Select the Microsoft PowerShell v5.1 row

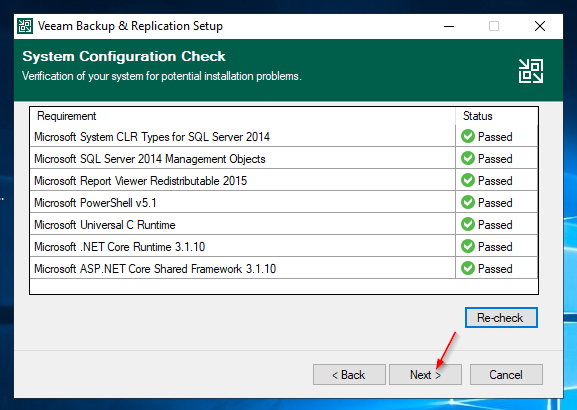point(283,202)
